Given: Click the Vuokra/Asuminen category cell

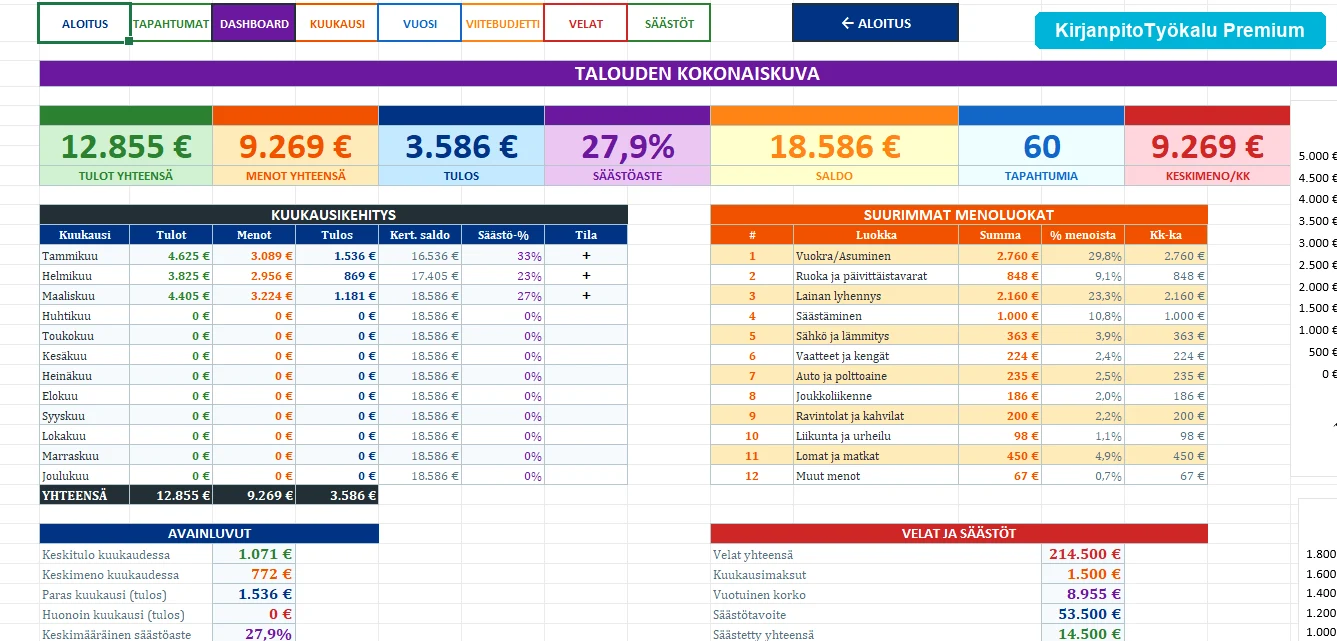Looking at the screenshot, I should (x=876, y=255).
